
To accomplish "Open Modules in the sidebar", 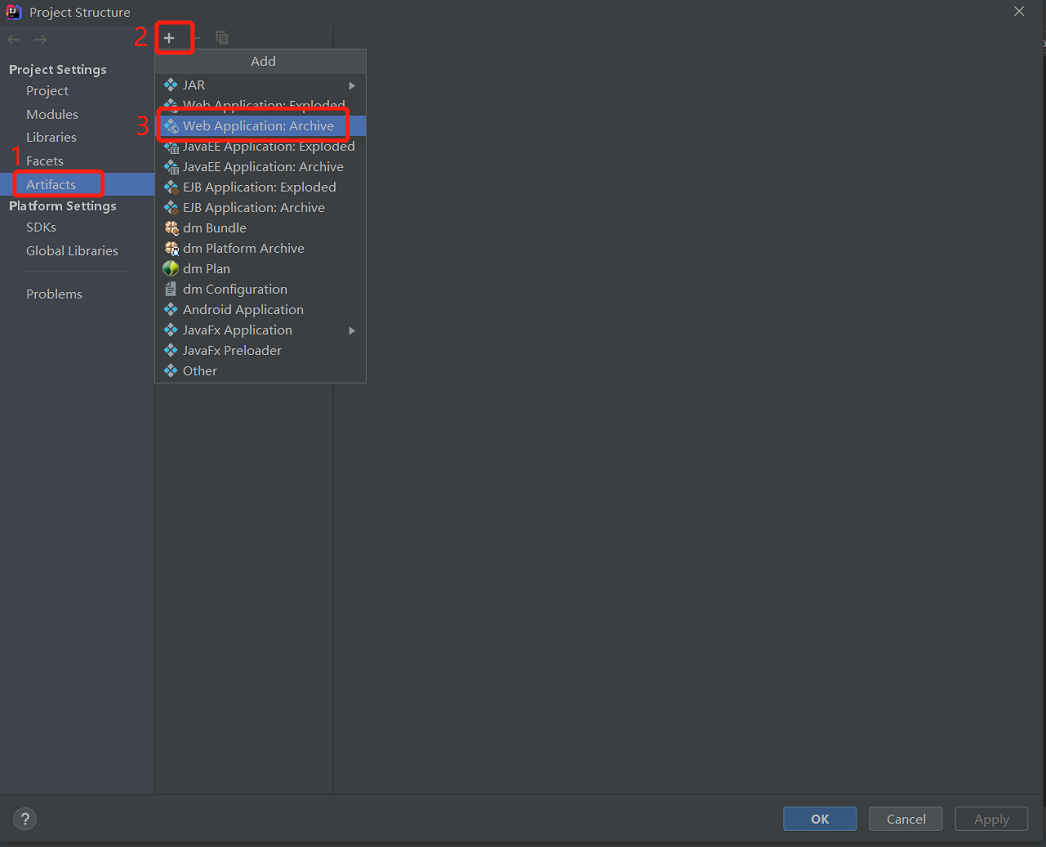I will [77, 114].
